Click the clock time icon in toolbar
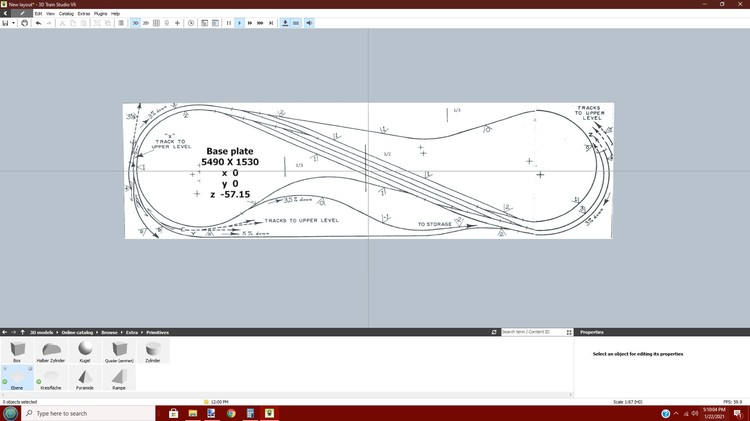The width and height of the screenshot is (750, 421). tap(191, 22)
